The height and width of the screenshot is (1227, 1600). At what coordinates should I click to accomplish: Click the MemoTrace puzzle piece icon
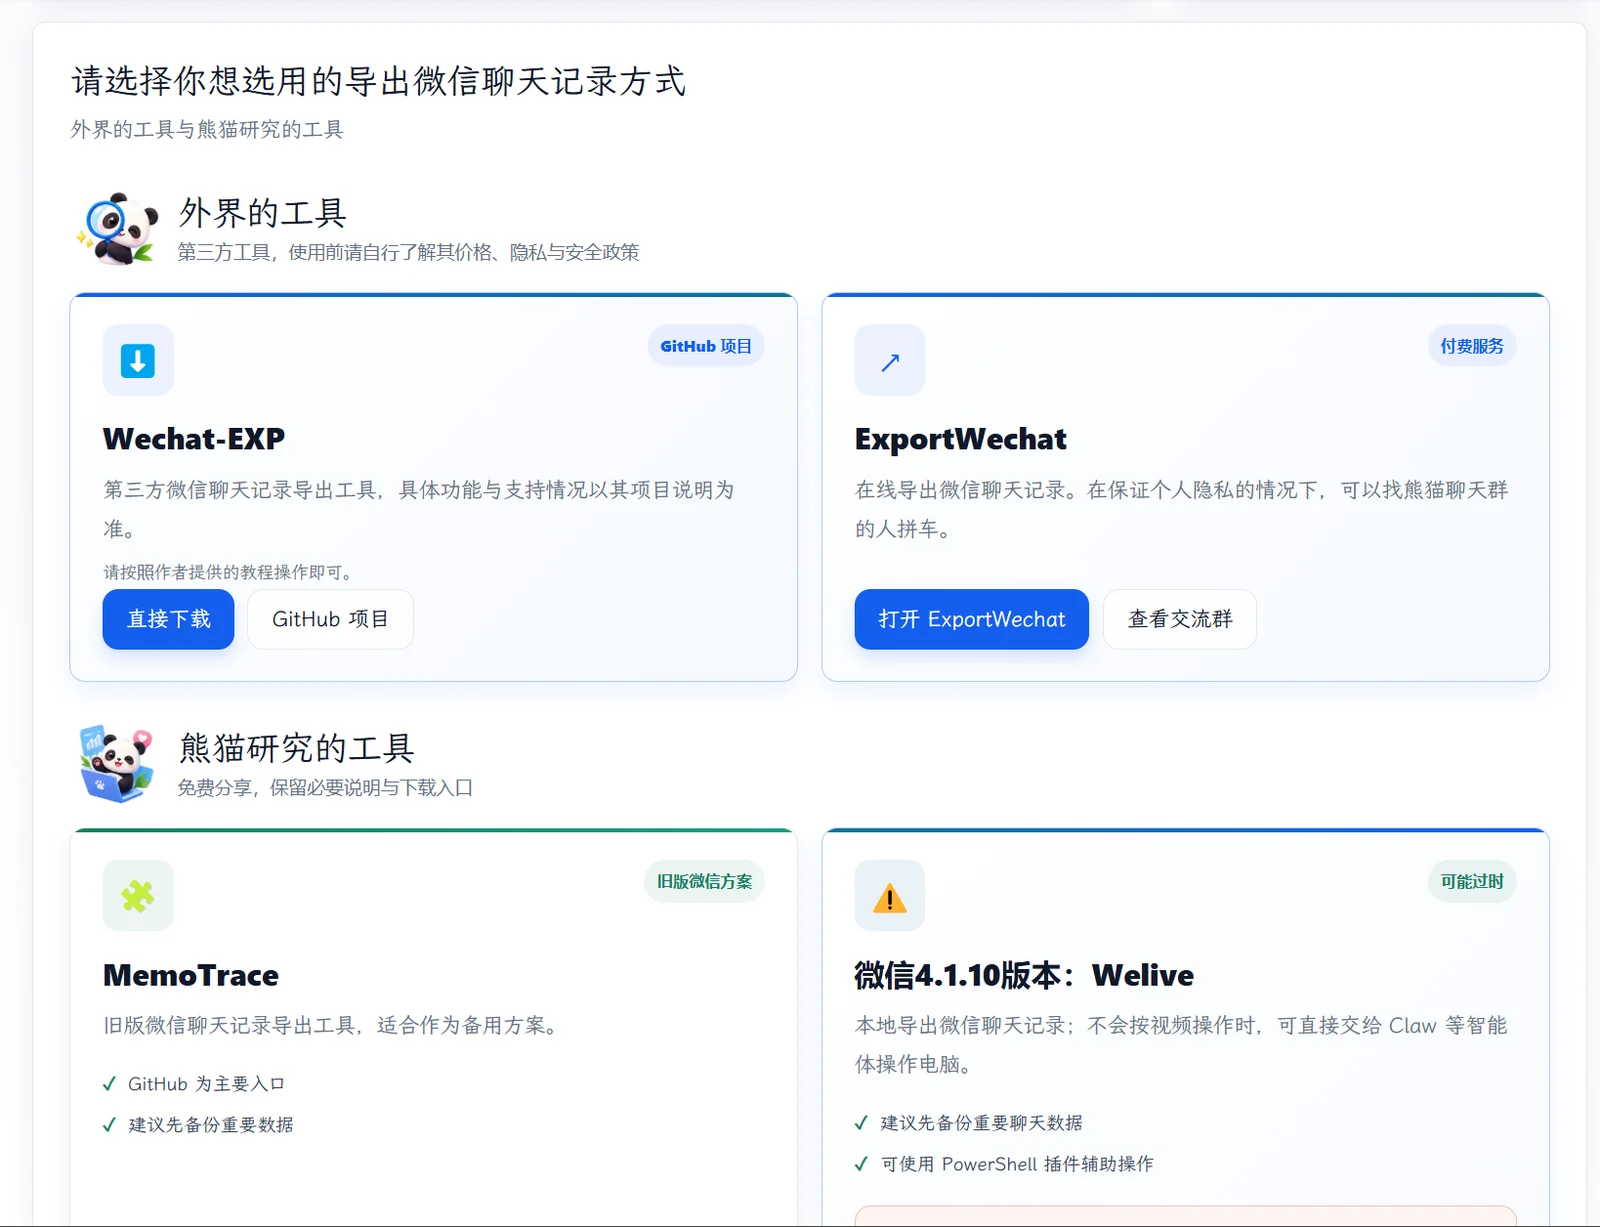pos(138,896)
